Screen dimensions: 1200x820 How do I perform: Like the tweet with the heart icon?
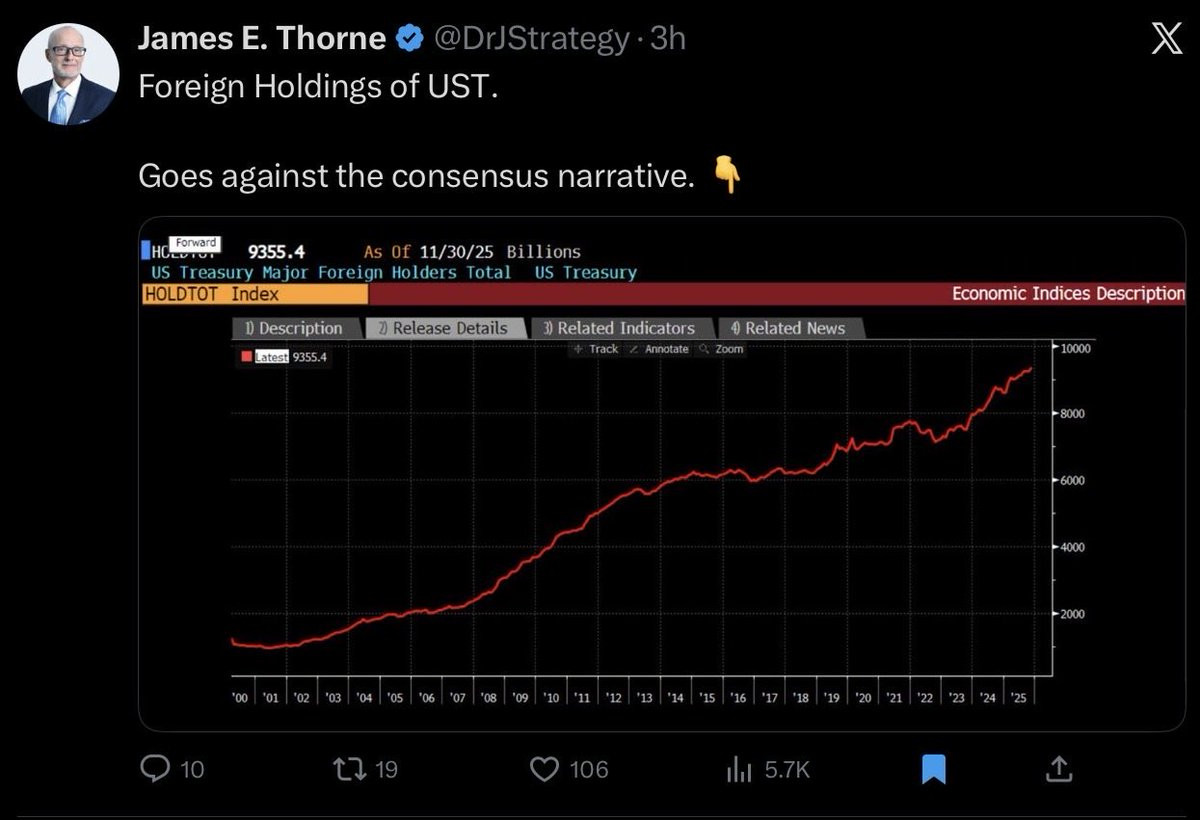[543, 768]
